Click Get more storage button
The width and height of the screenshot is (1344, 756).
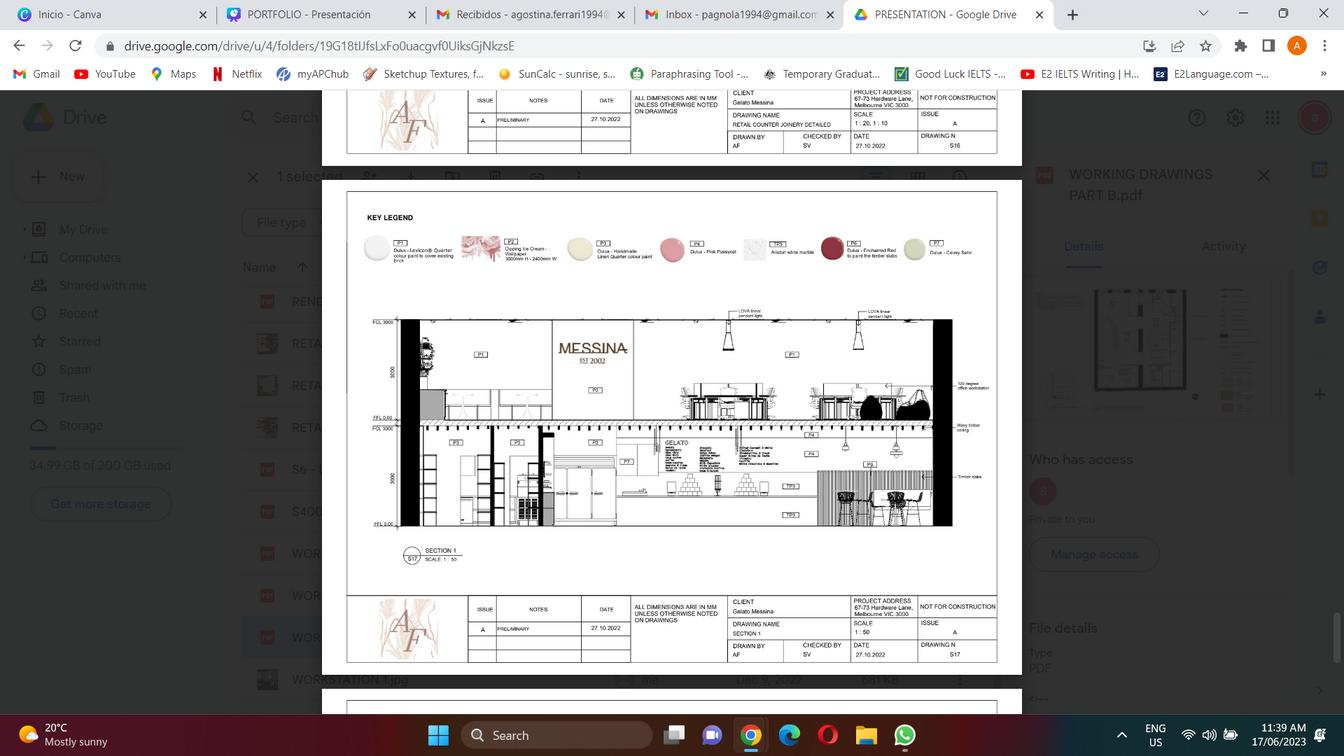101,504
